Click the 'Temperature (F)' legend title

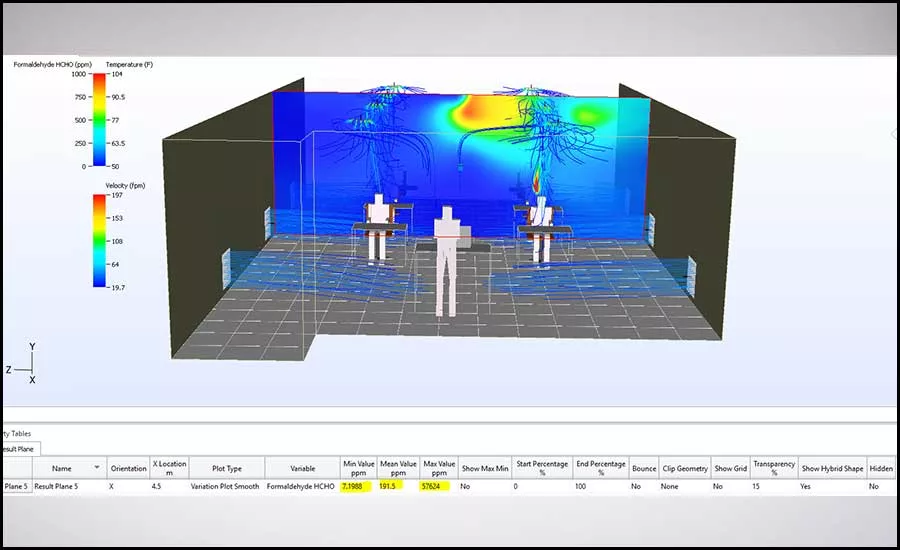click(x=129, y=64)
